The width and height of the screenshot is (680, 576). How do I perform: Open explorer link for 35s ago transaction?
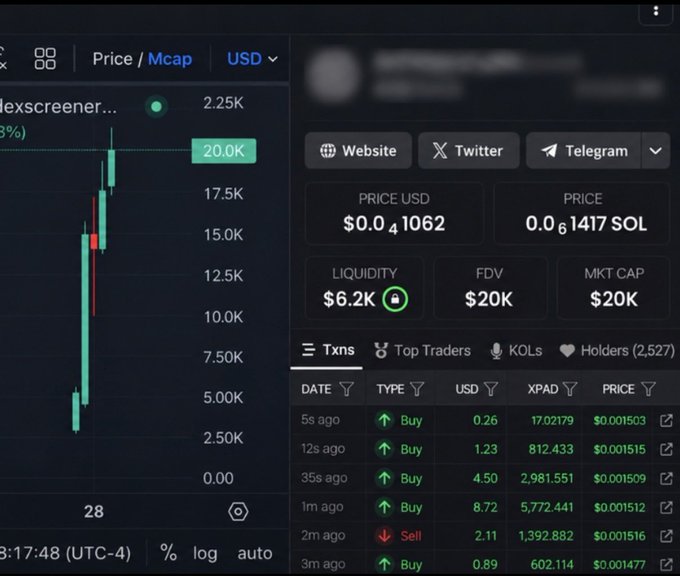666,478
